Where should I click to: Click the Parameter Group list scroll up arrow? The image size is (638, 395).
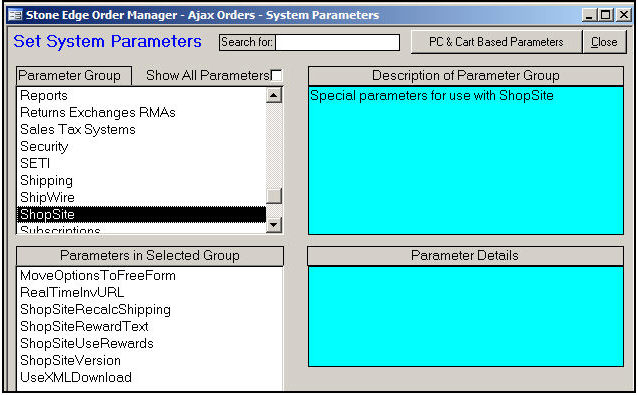click(x=273, y=96)
